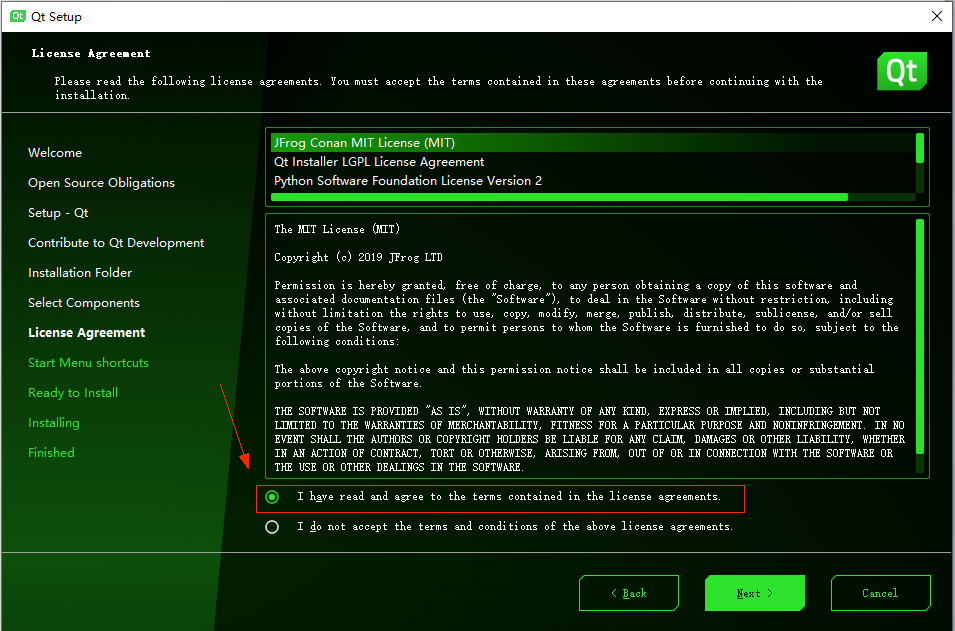Click the license list vertical scrollbar
Screen dimensions: 955x631
(920, 148)
